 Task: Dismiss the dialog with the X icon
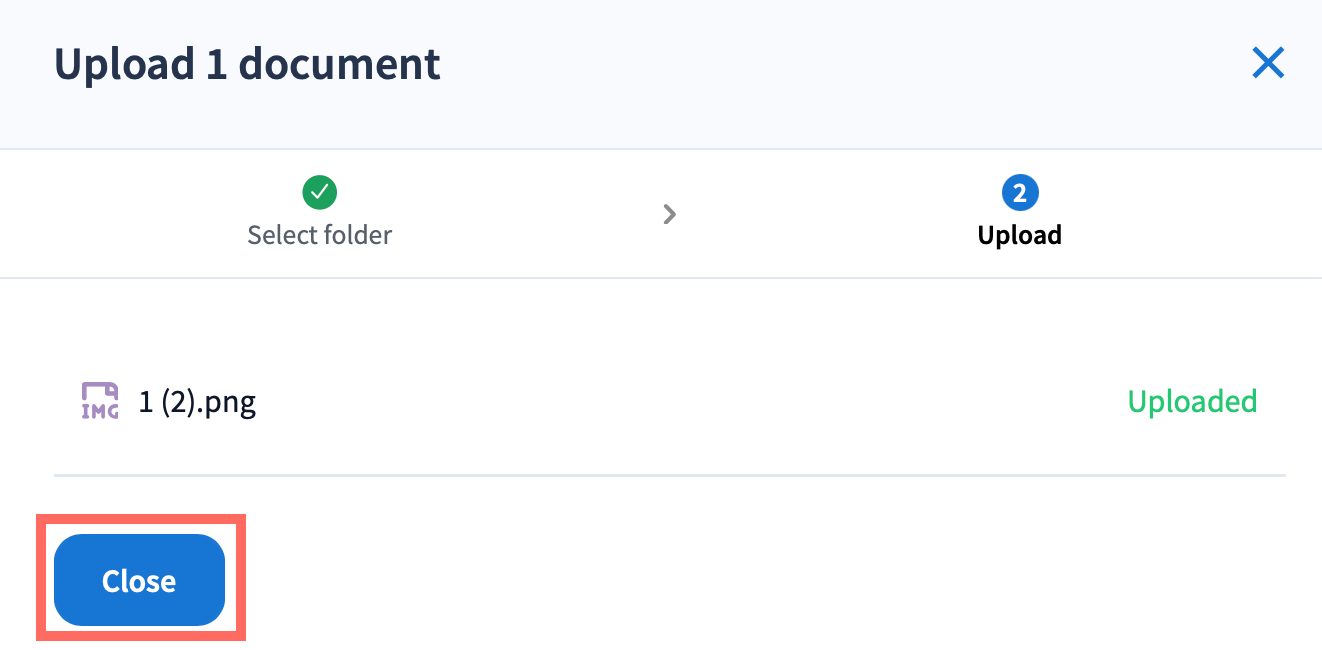click(1268, 64)
